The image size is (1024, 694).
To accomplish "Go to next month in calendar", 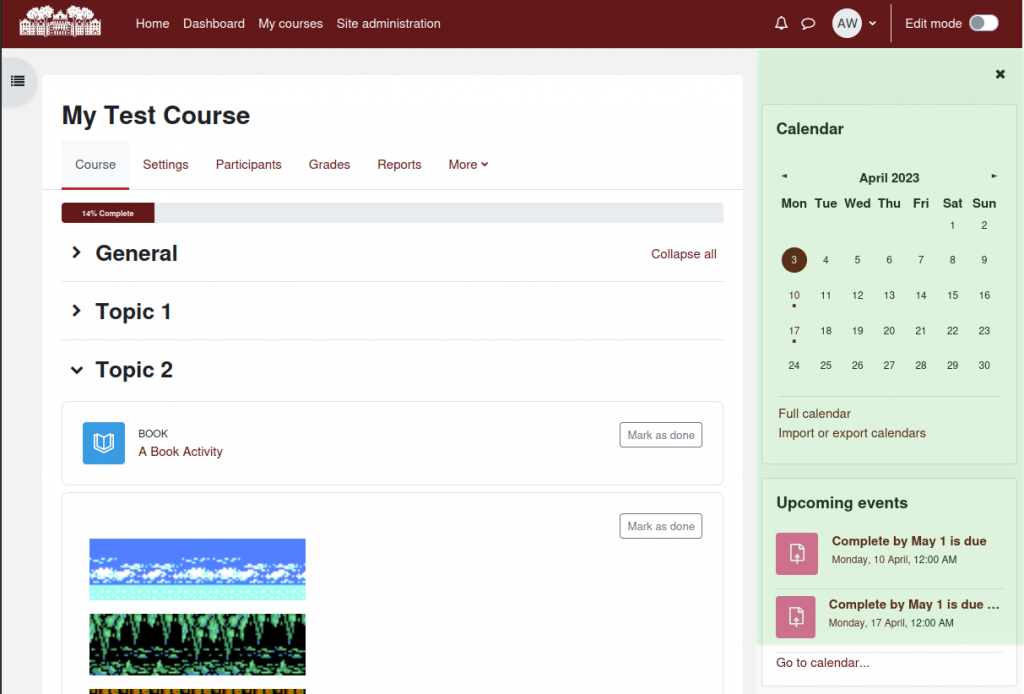I will pos(994,176).
